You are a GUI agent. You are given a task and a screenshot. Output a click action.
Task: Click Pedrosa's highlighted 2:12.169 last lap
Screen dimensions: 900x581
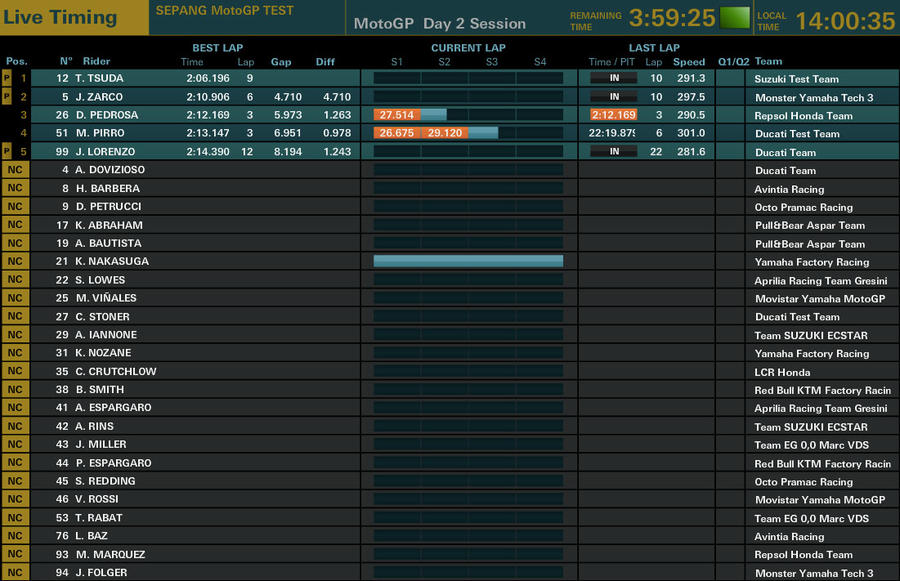coord(614,115)
